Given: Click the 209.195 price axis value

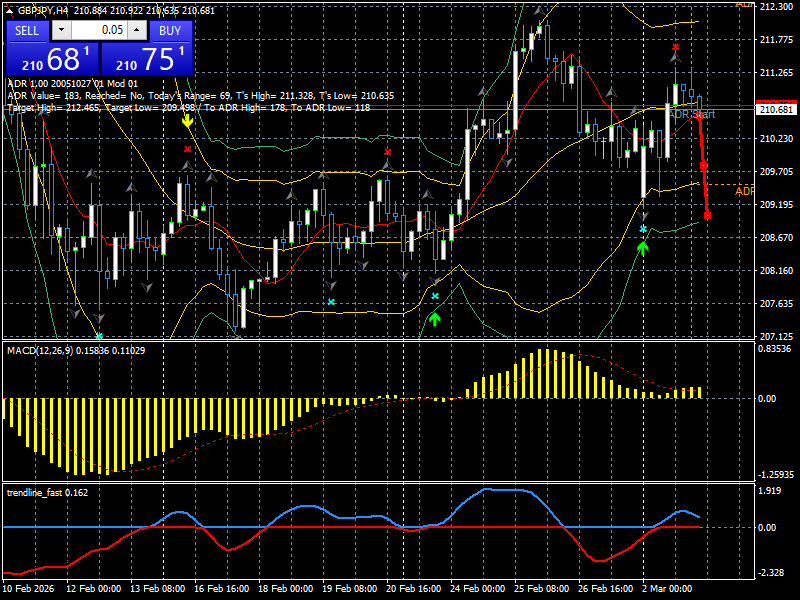Looking at the screenshot, I should (x=777, y=205).
